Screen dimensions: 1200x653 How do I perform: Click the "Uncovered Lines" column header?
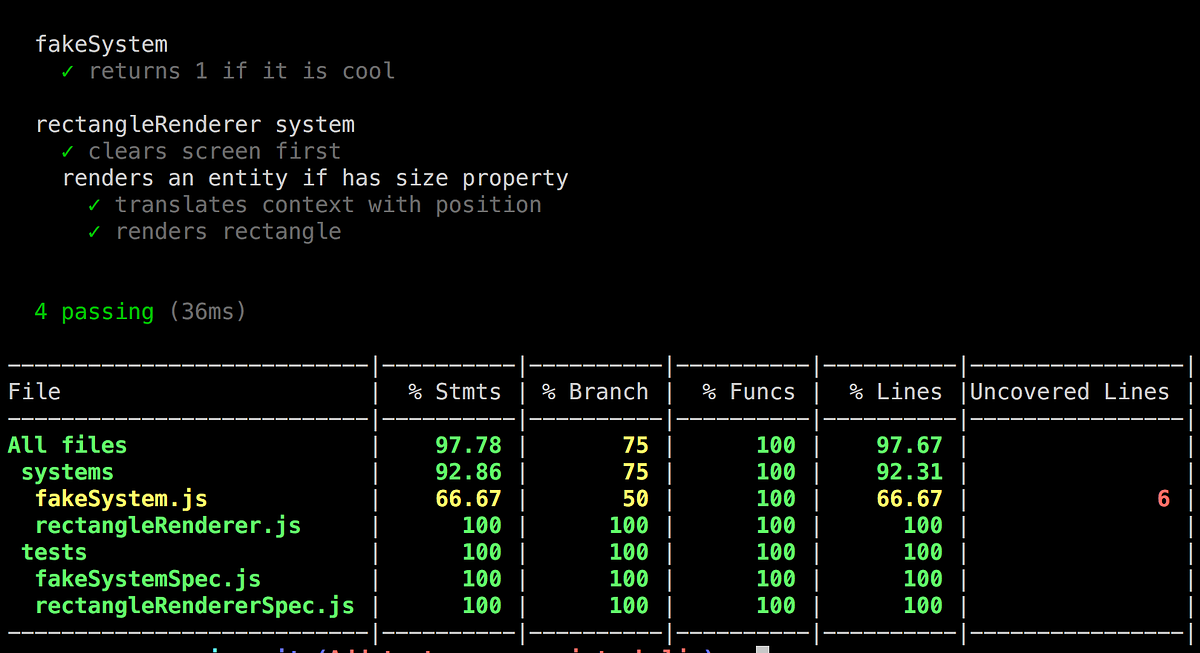(x=1068, y=391)
